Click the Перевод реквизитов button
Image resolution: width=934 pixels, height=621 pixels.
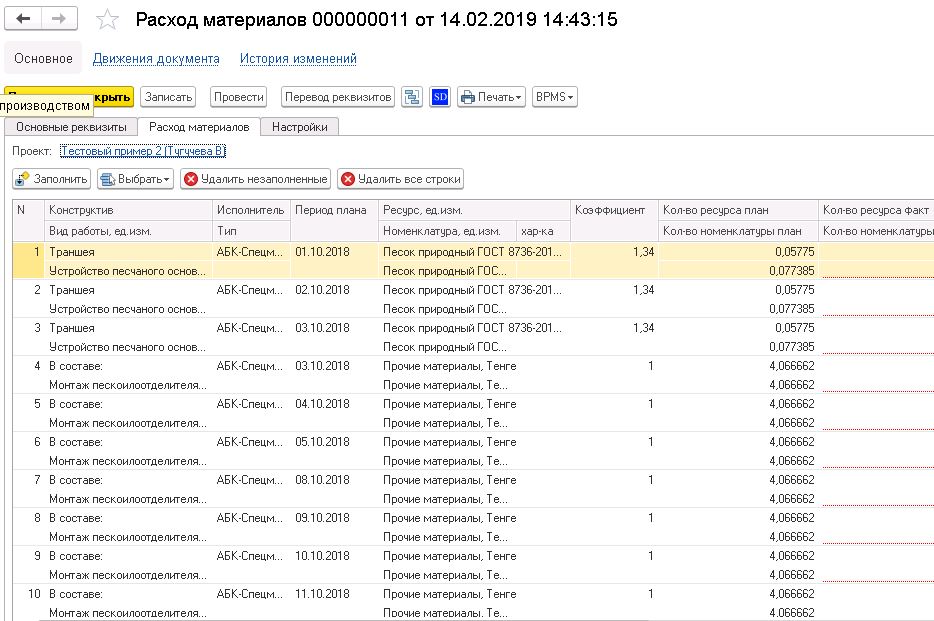337,97
